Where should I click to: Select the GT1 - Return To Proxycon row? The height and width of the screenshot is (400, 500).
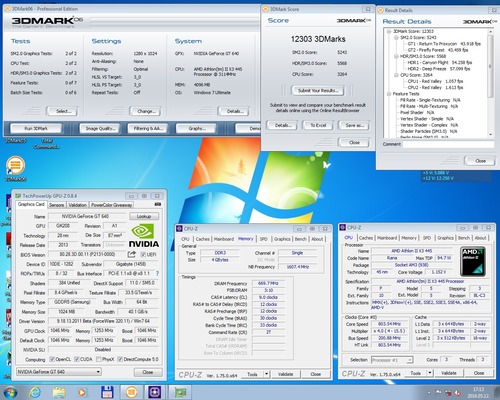click(x=444, y=44)
